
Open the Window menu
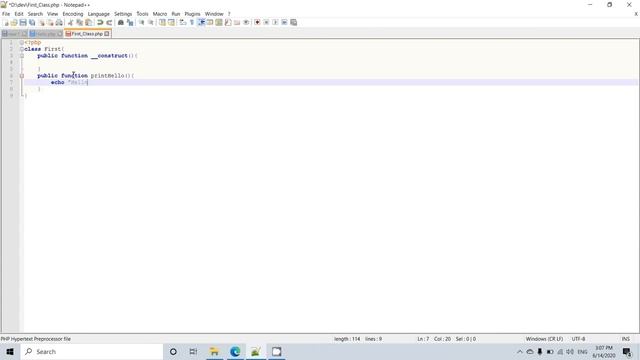(x=214, y=14)
